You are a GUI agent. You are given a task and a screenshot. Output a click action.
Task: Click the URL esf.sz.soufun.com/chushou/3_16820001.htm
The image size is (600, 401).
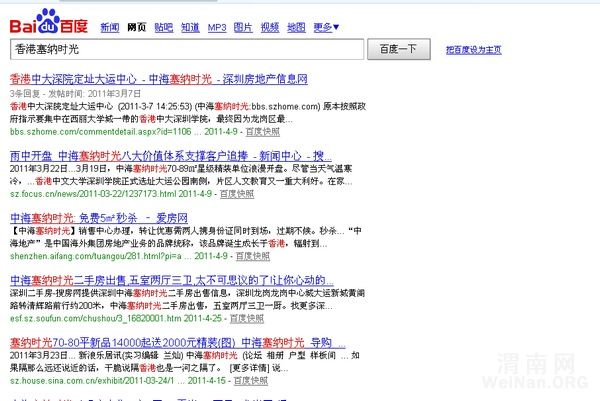pos(95,318)
